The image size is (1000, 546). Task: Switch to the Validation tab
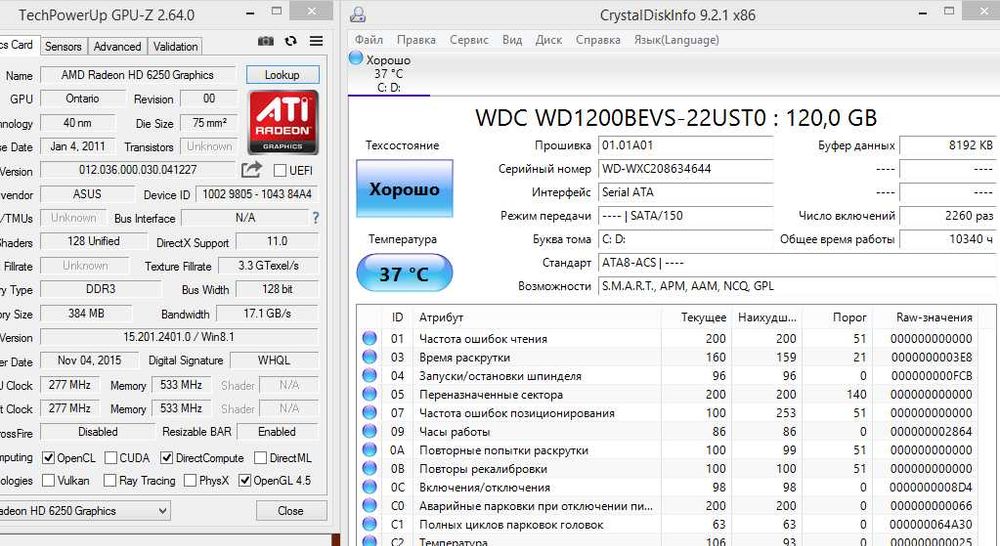click(175, 47)
